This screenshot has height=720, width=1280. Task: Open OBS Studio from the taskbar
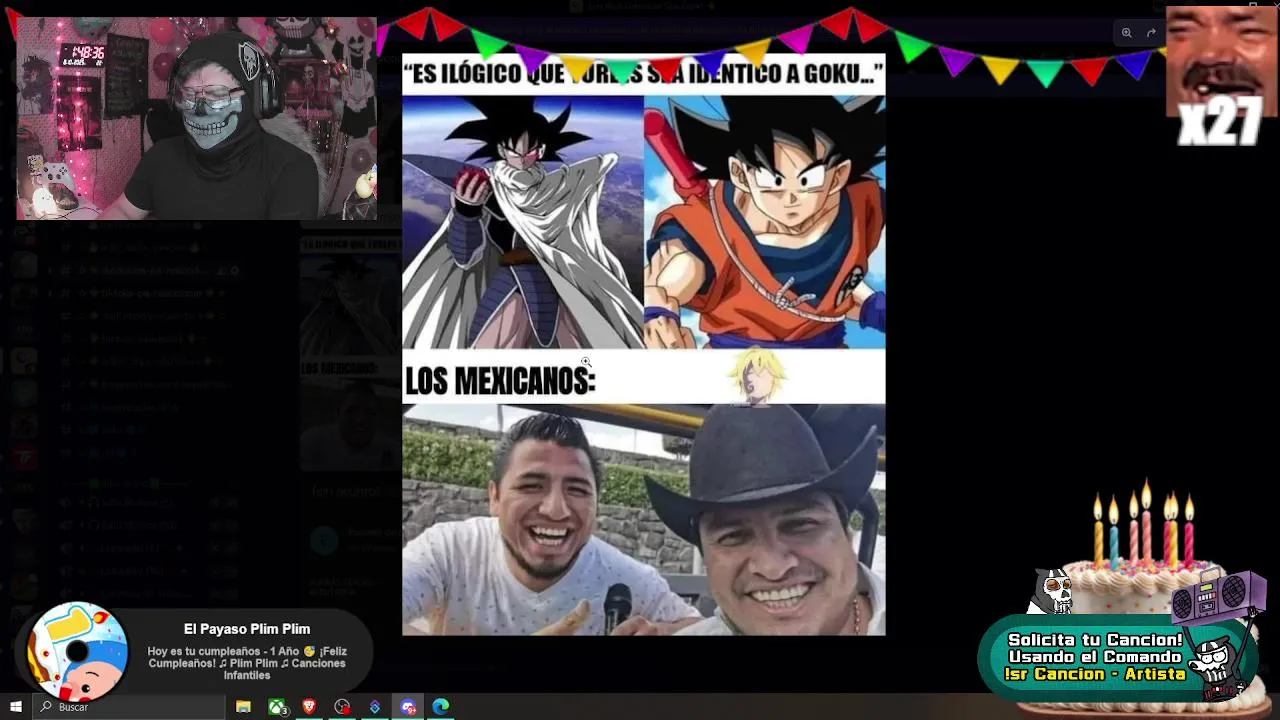coord(342,707)
